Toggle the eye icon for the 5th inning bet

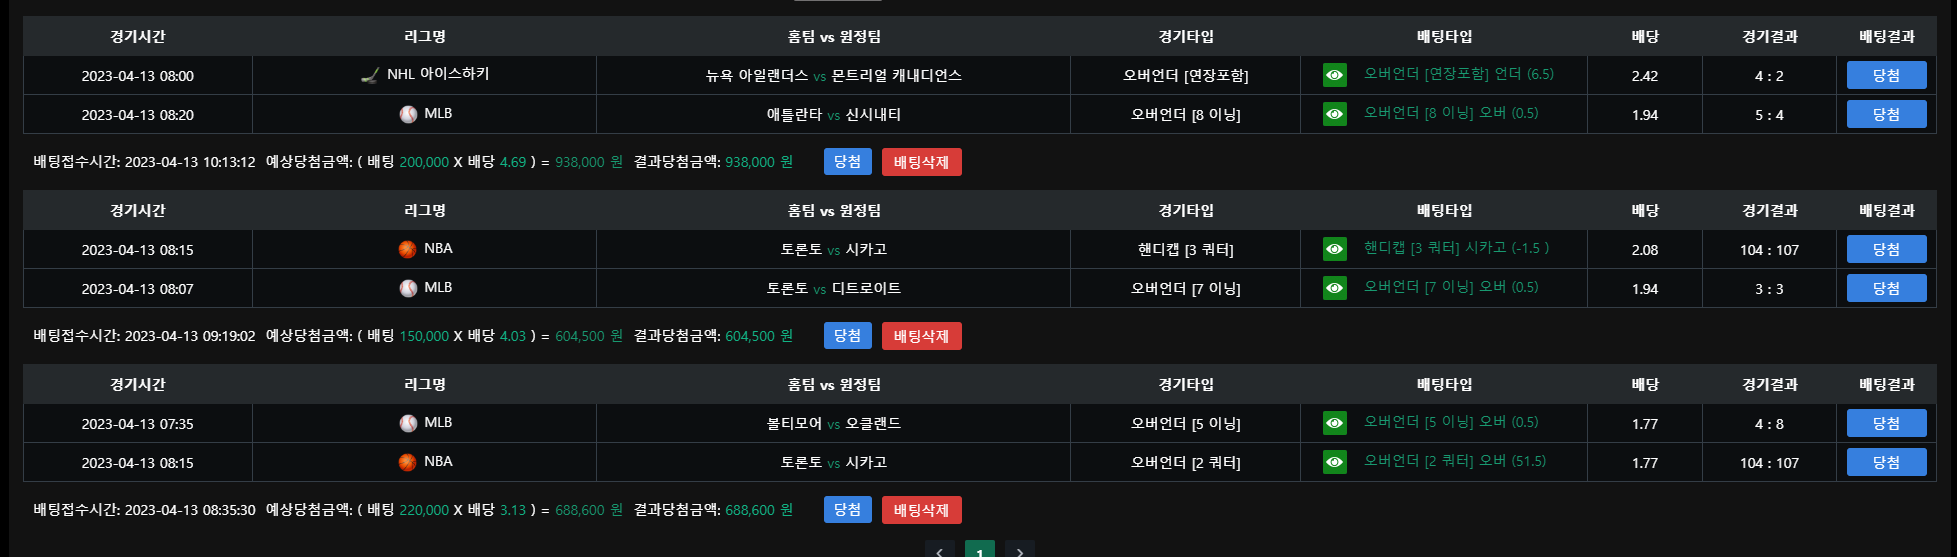tap(1334, 423)
